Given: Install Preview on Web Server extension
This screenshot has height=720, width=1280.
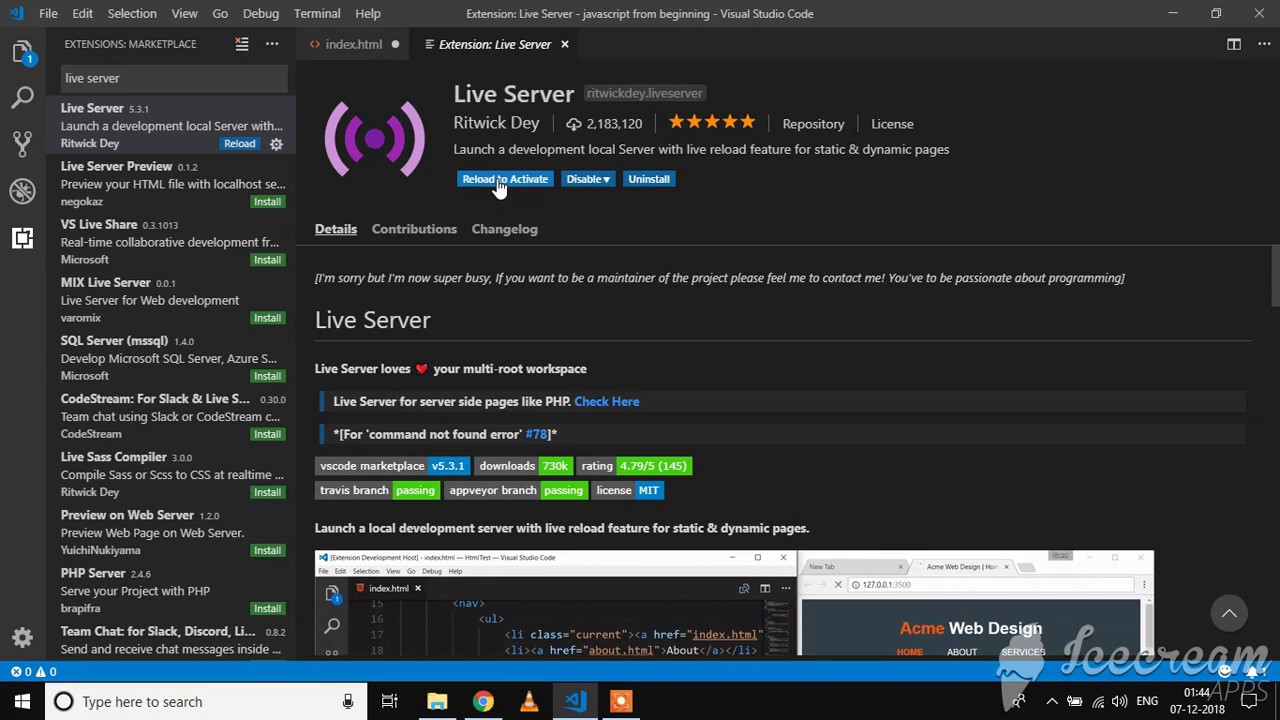Looking at the screenshot, I should pyautogui.click(x=267, y=550).
